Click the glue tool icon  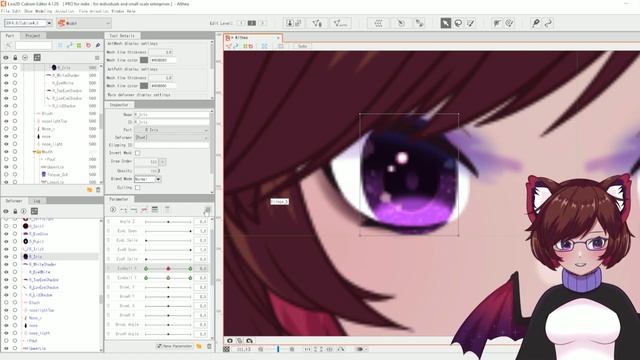tap(419, 23)
